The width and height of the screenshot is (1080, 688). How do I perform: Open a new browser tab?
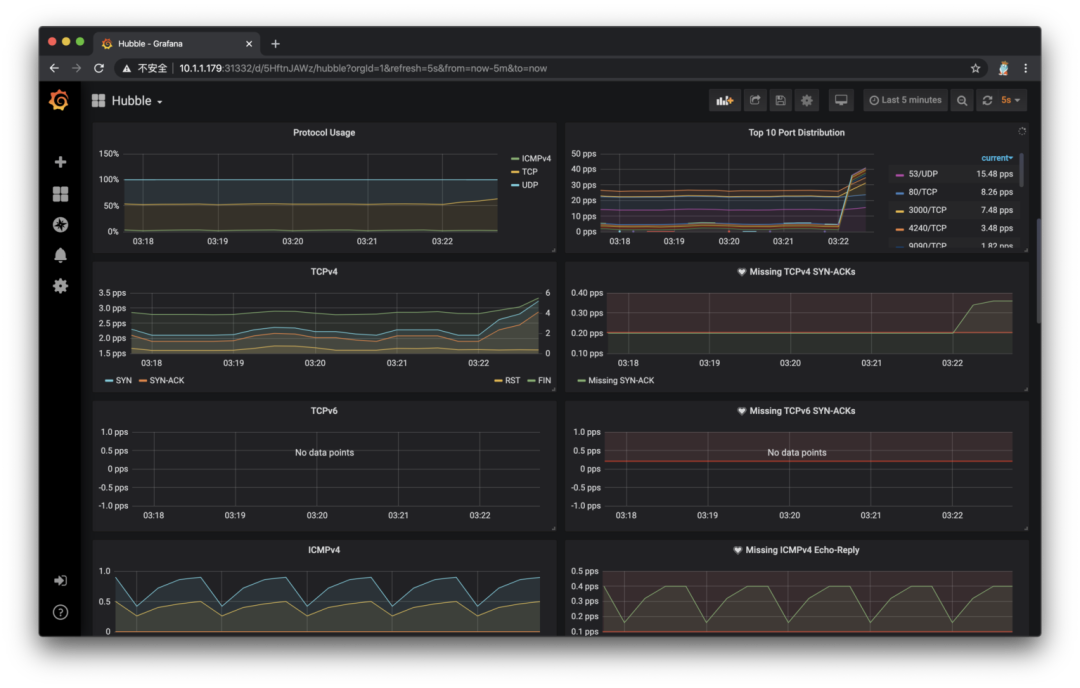[275, 43]
